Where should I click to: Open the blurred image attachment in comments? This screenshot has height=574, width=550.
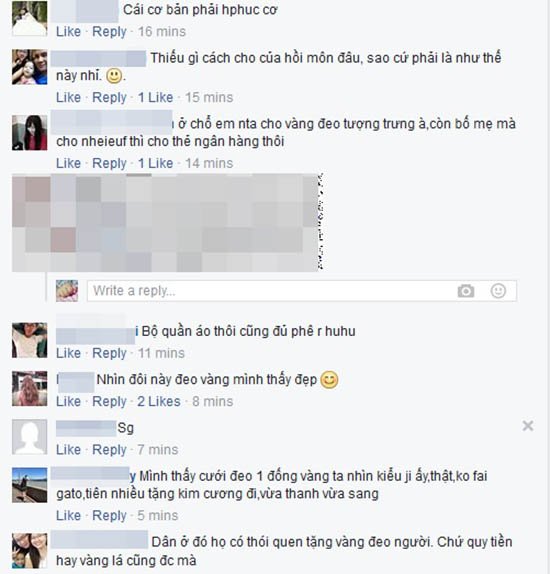click(167, 223)
